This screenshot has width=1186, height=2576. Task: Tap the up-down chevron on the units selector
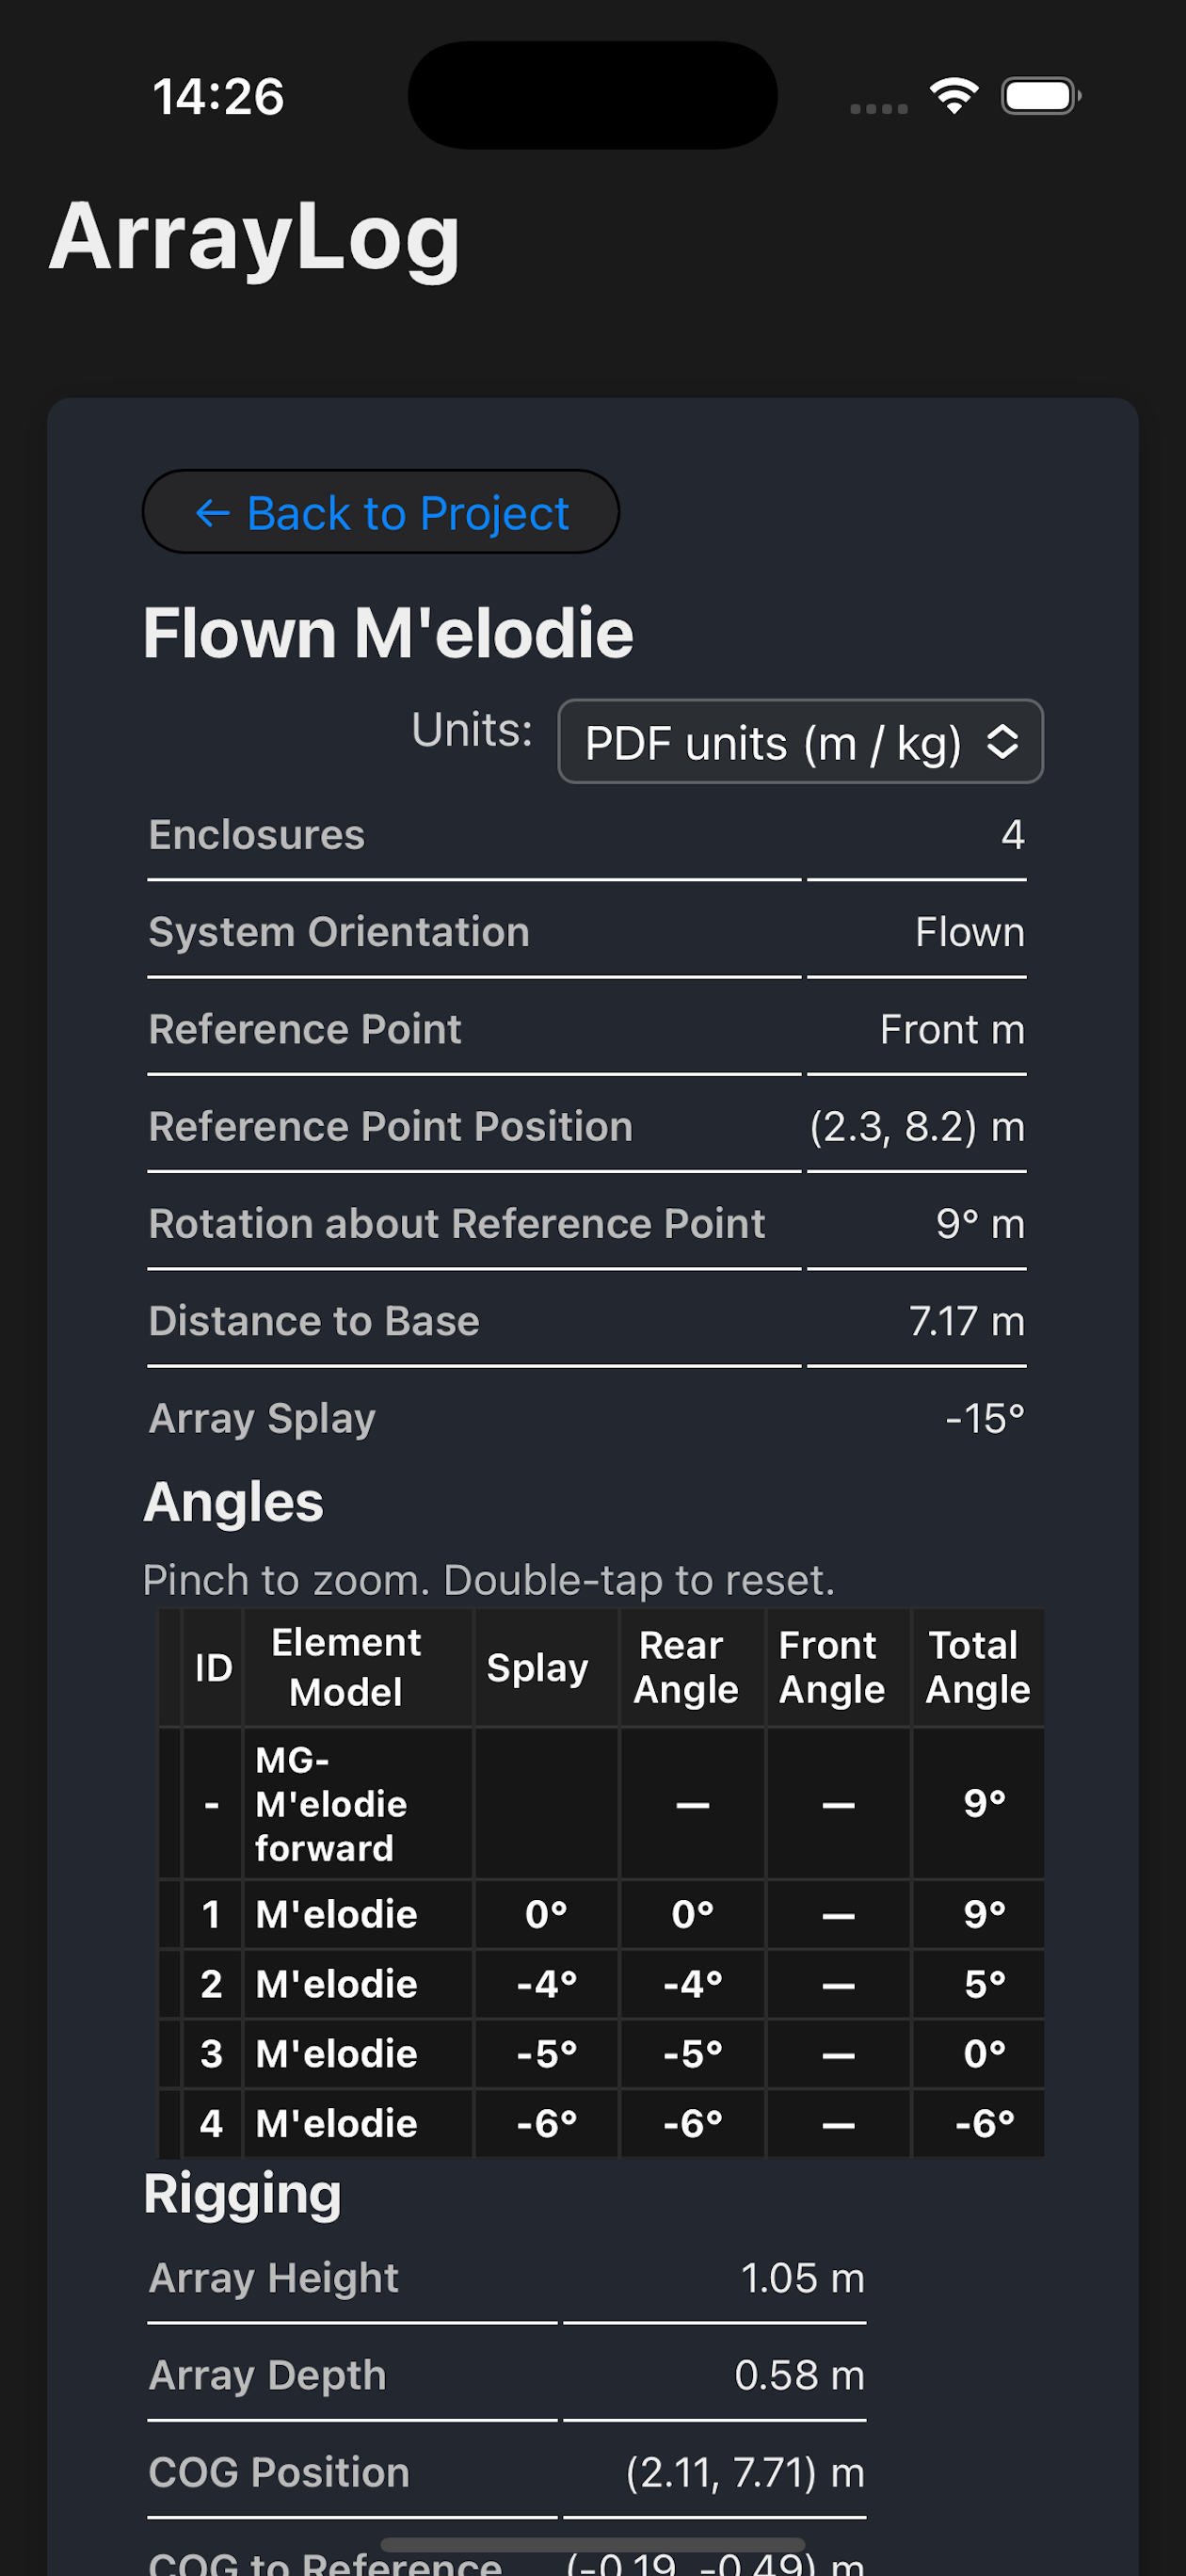point(1005,742)
